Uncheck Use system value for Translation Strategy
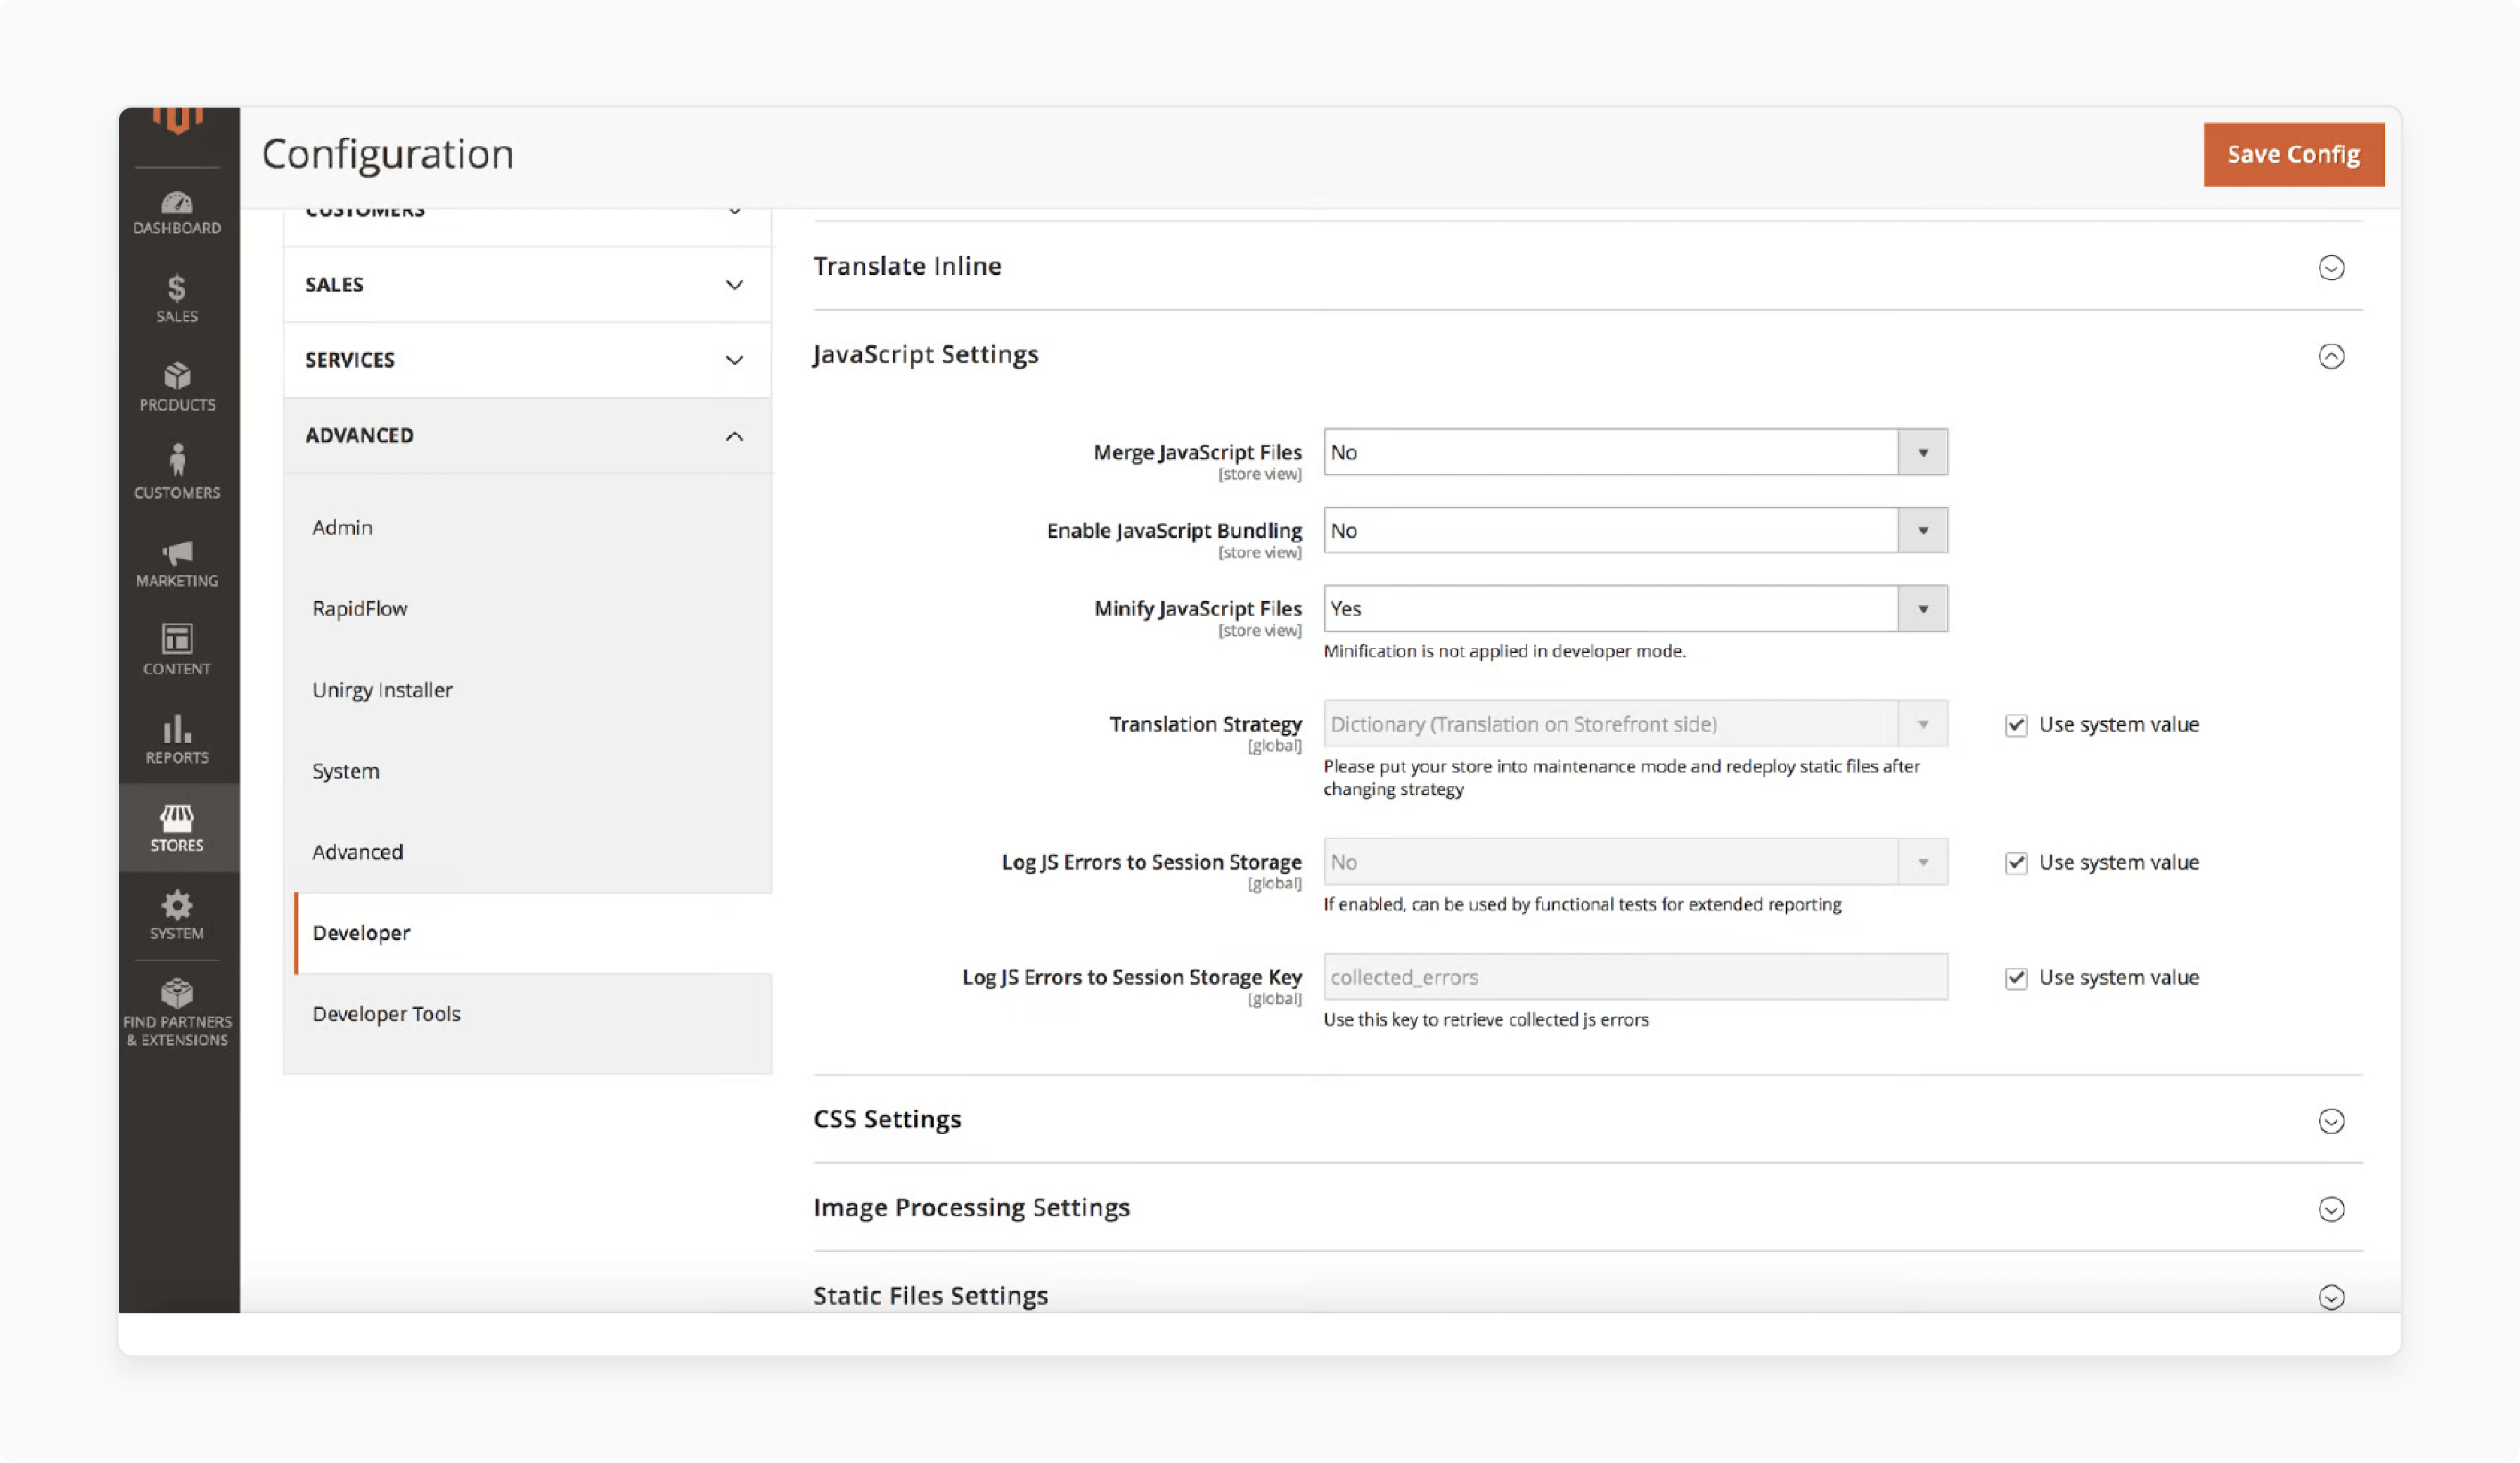 pyautogui.click(x=2016, y=725)
